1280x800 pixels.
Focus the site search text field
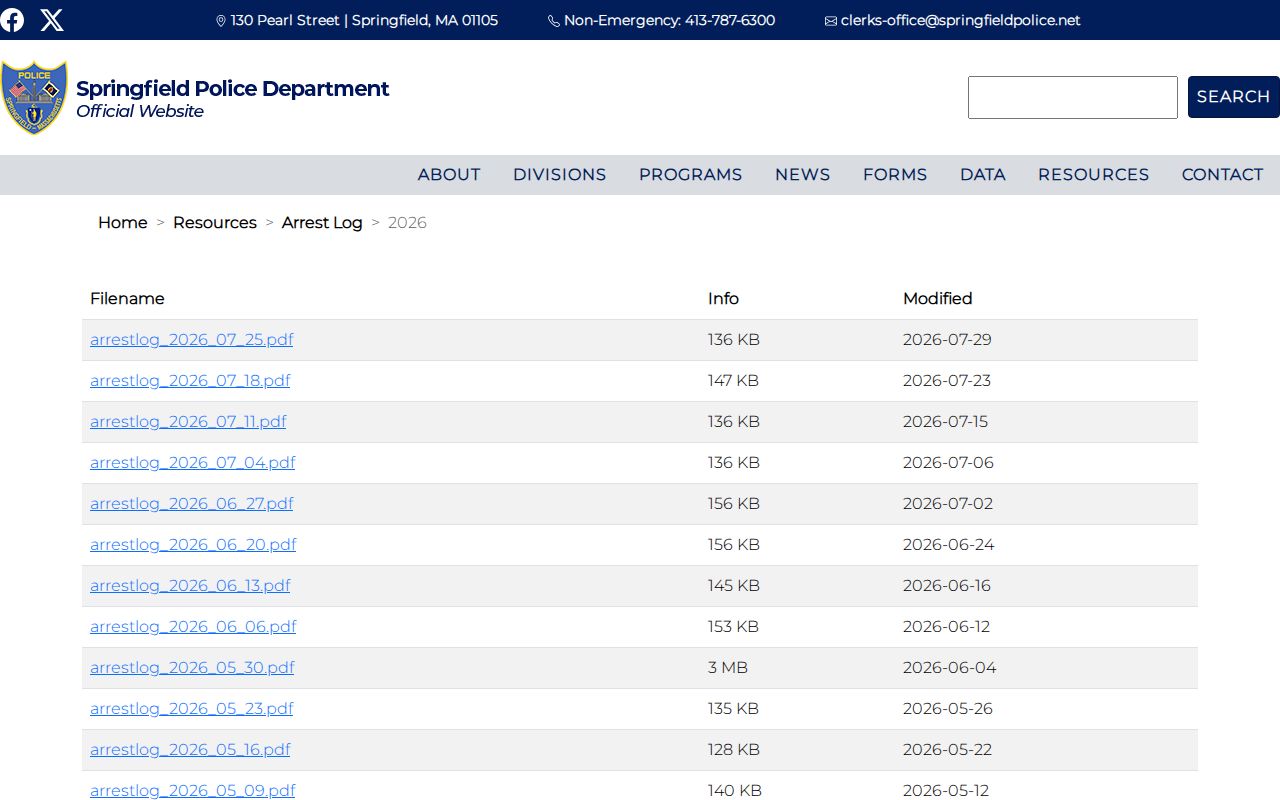(x=1073, y=97)
